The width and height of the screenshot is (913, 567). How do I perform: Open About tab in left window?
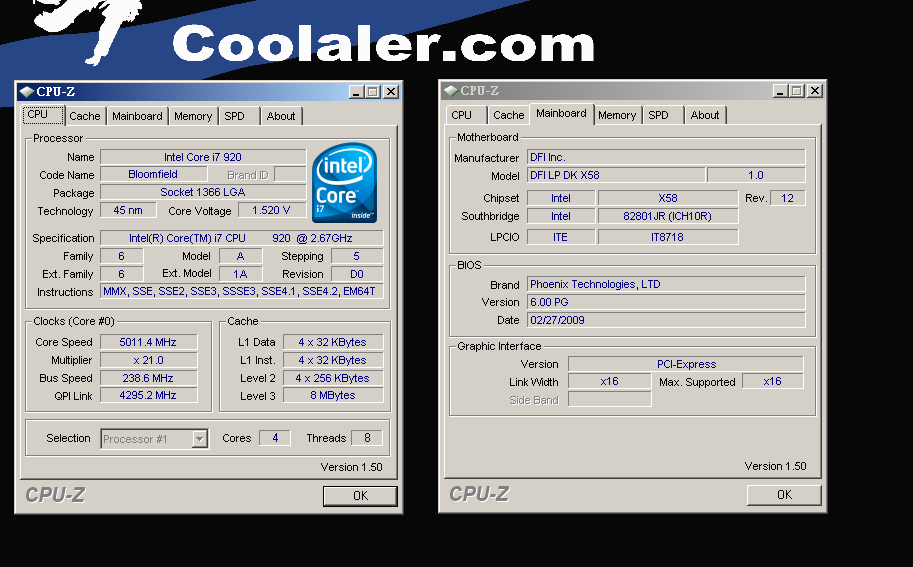[x=281, y=116]
